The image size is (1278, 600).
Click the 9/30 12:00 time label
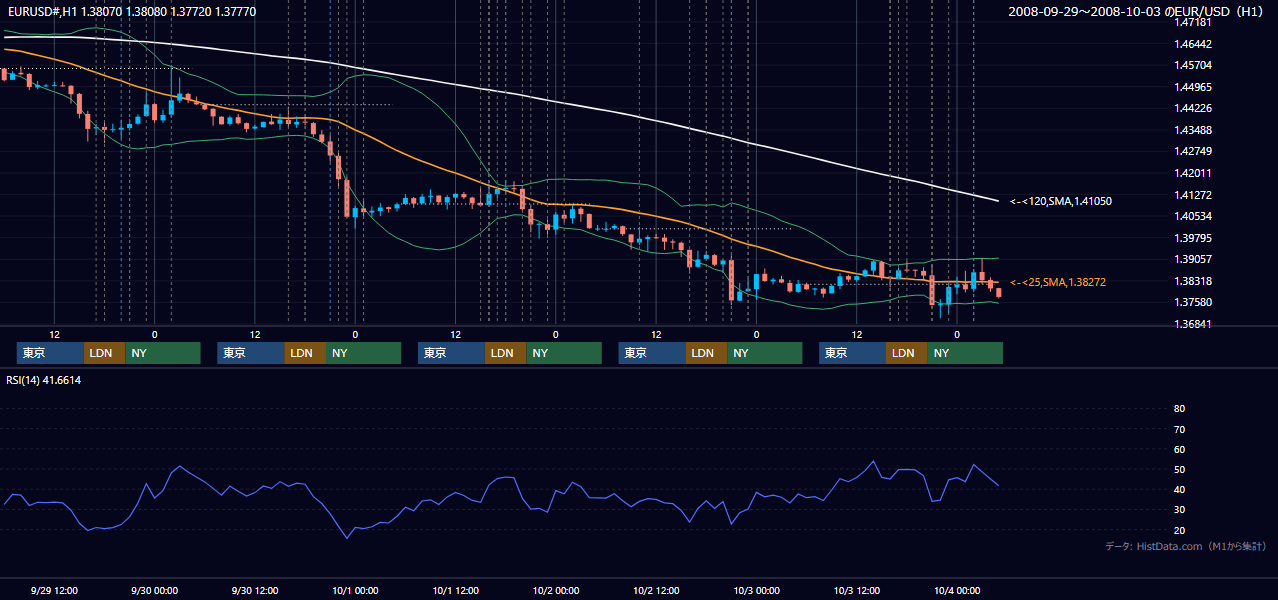[x=255, y=590]
